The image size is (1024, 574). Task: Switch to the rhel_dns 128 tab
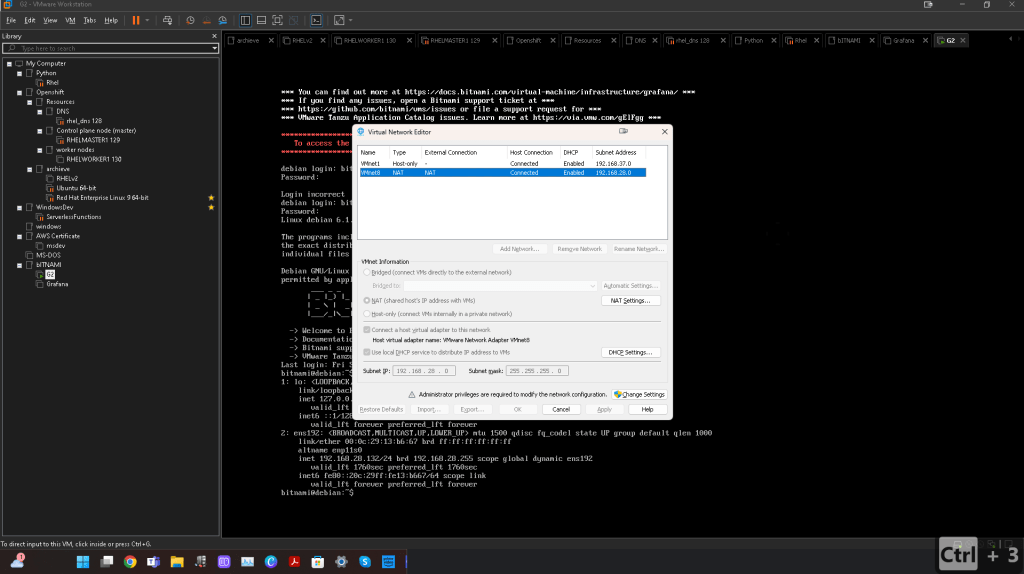692,40
